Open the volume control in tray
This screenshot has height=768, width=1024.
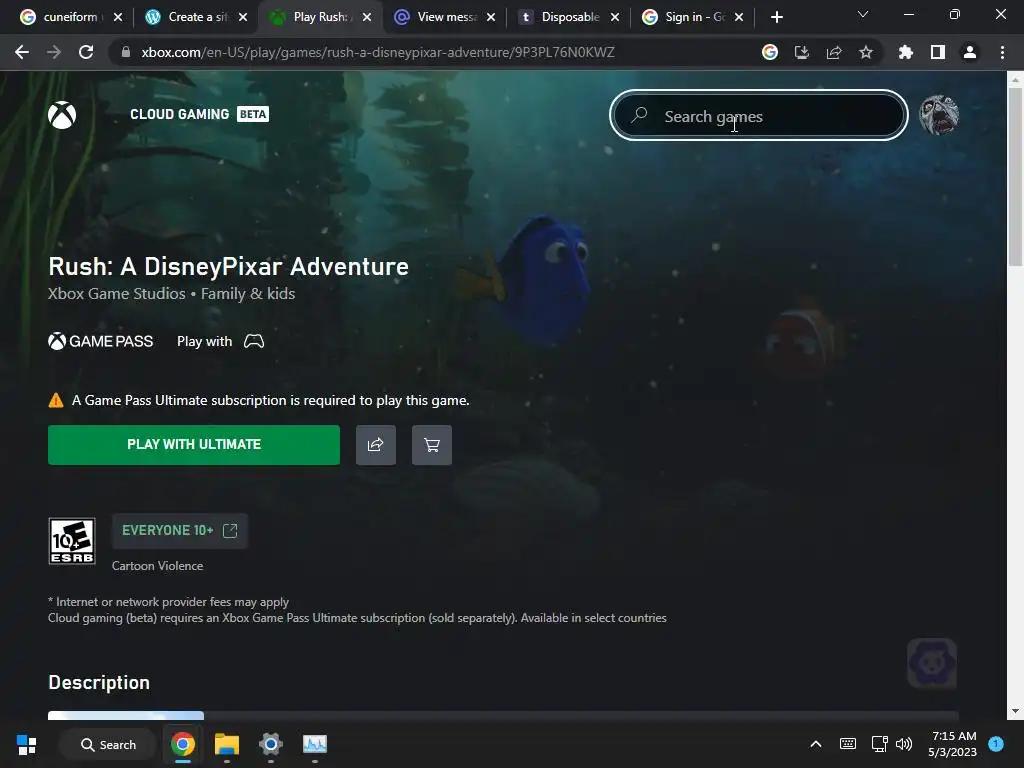tap(904, 744)
